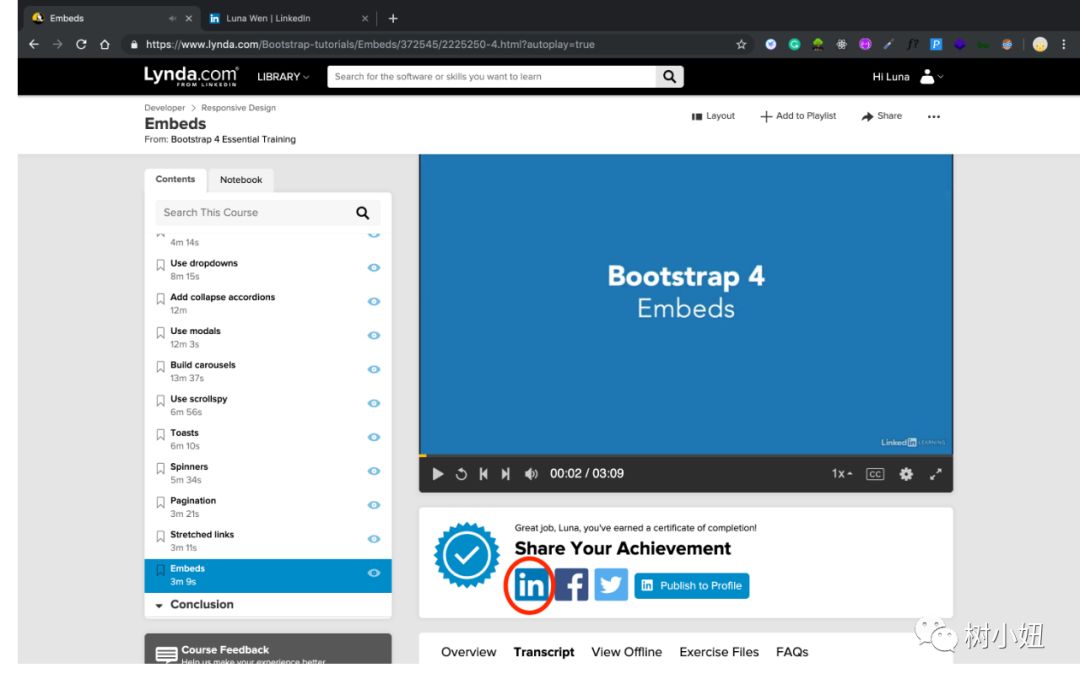Replay the video with the rewind icon
Image resolution: width=1080 pixels, height=684 pixels.
click(461, 474)
